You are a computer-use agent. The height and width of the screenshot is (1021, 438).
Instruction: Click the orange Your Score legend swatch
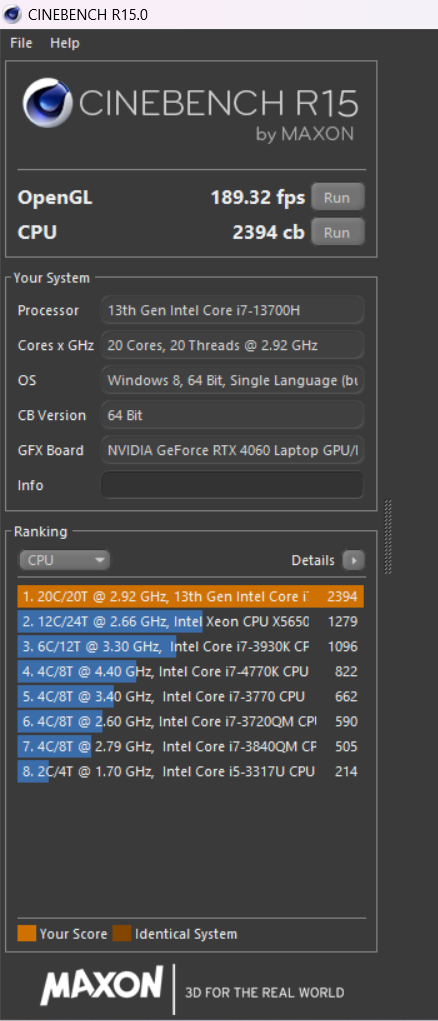[x=27, y=934]
